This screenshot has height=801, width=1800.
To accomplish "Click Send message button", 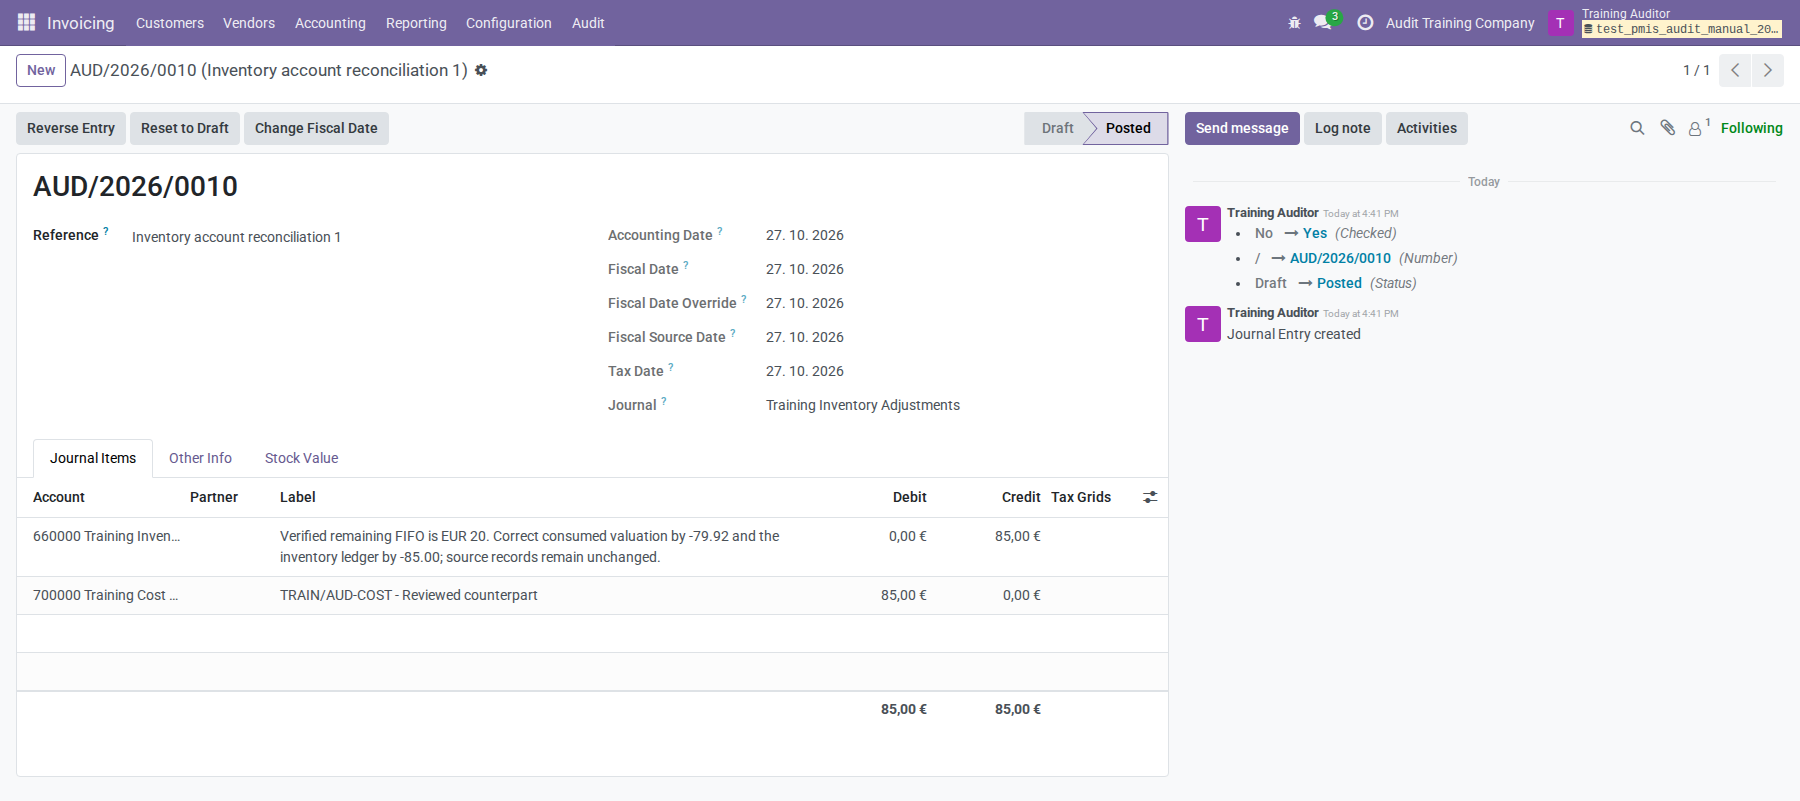I will [1242, 128].
